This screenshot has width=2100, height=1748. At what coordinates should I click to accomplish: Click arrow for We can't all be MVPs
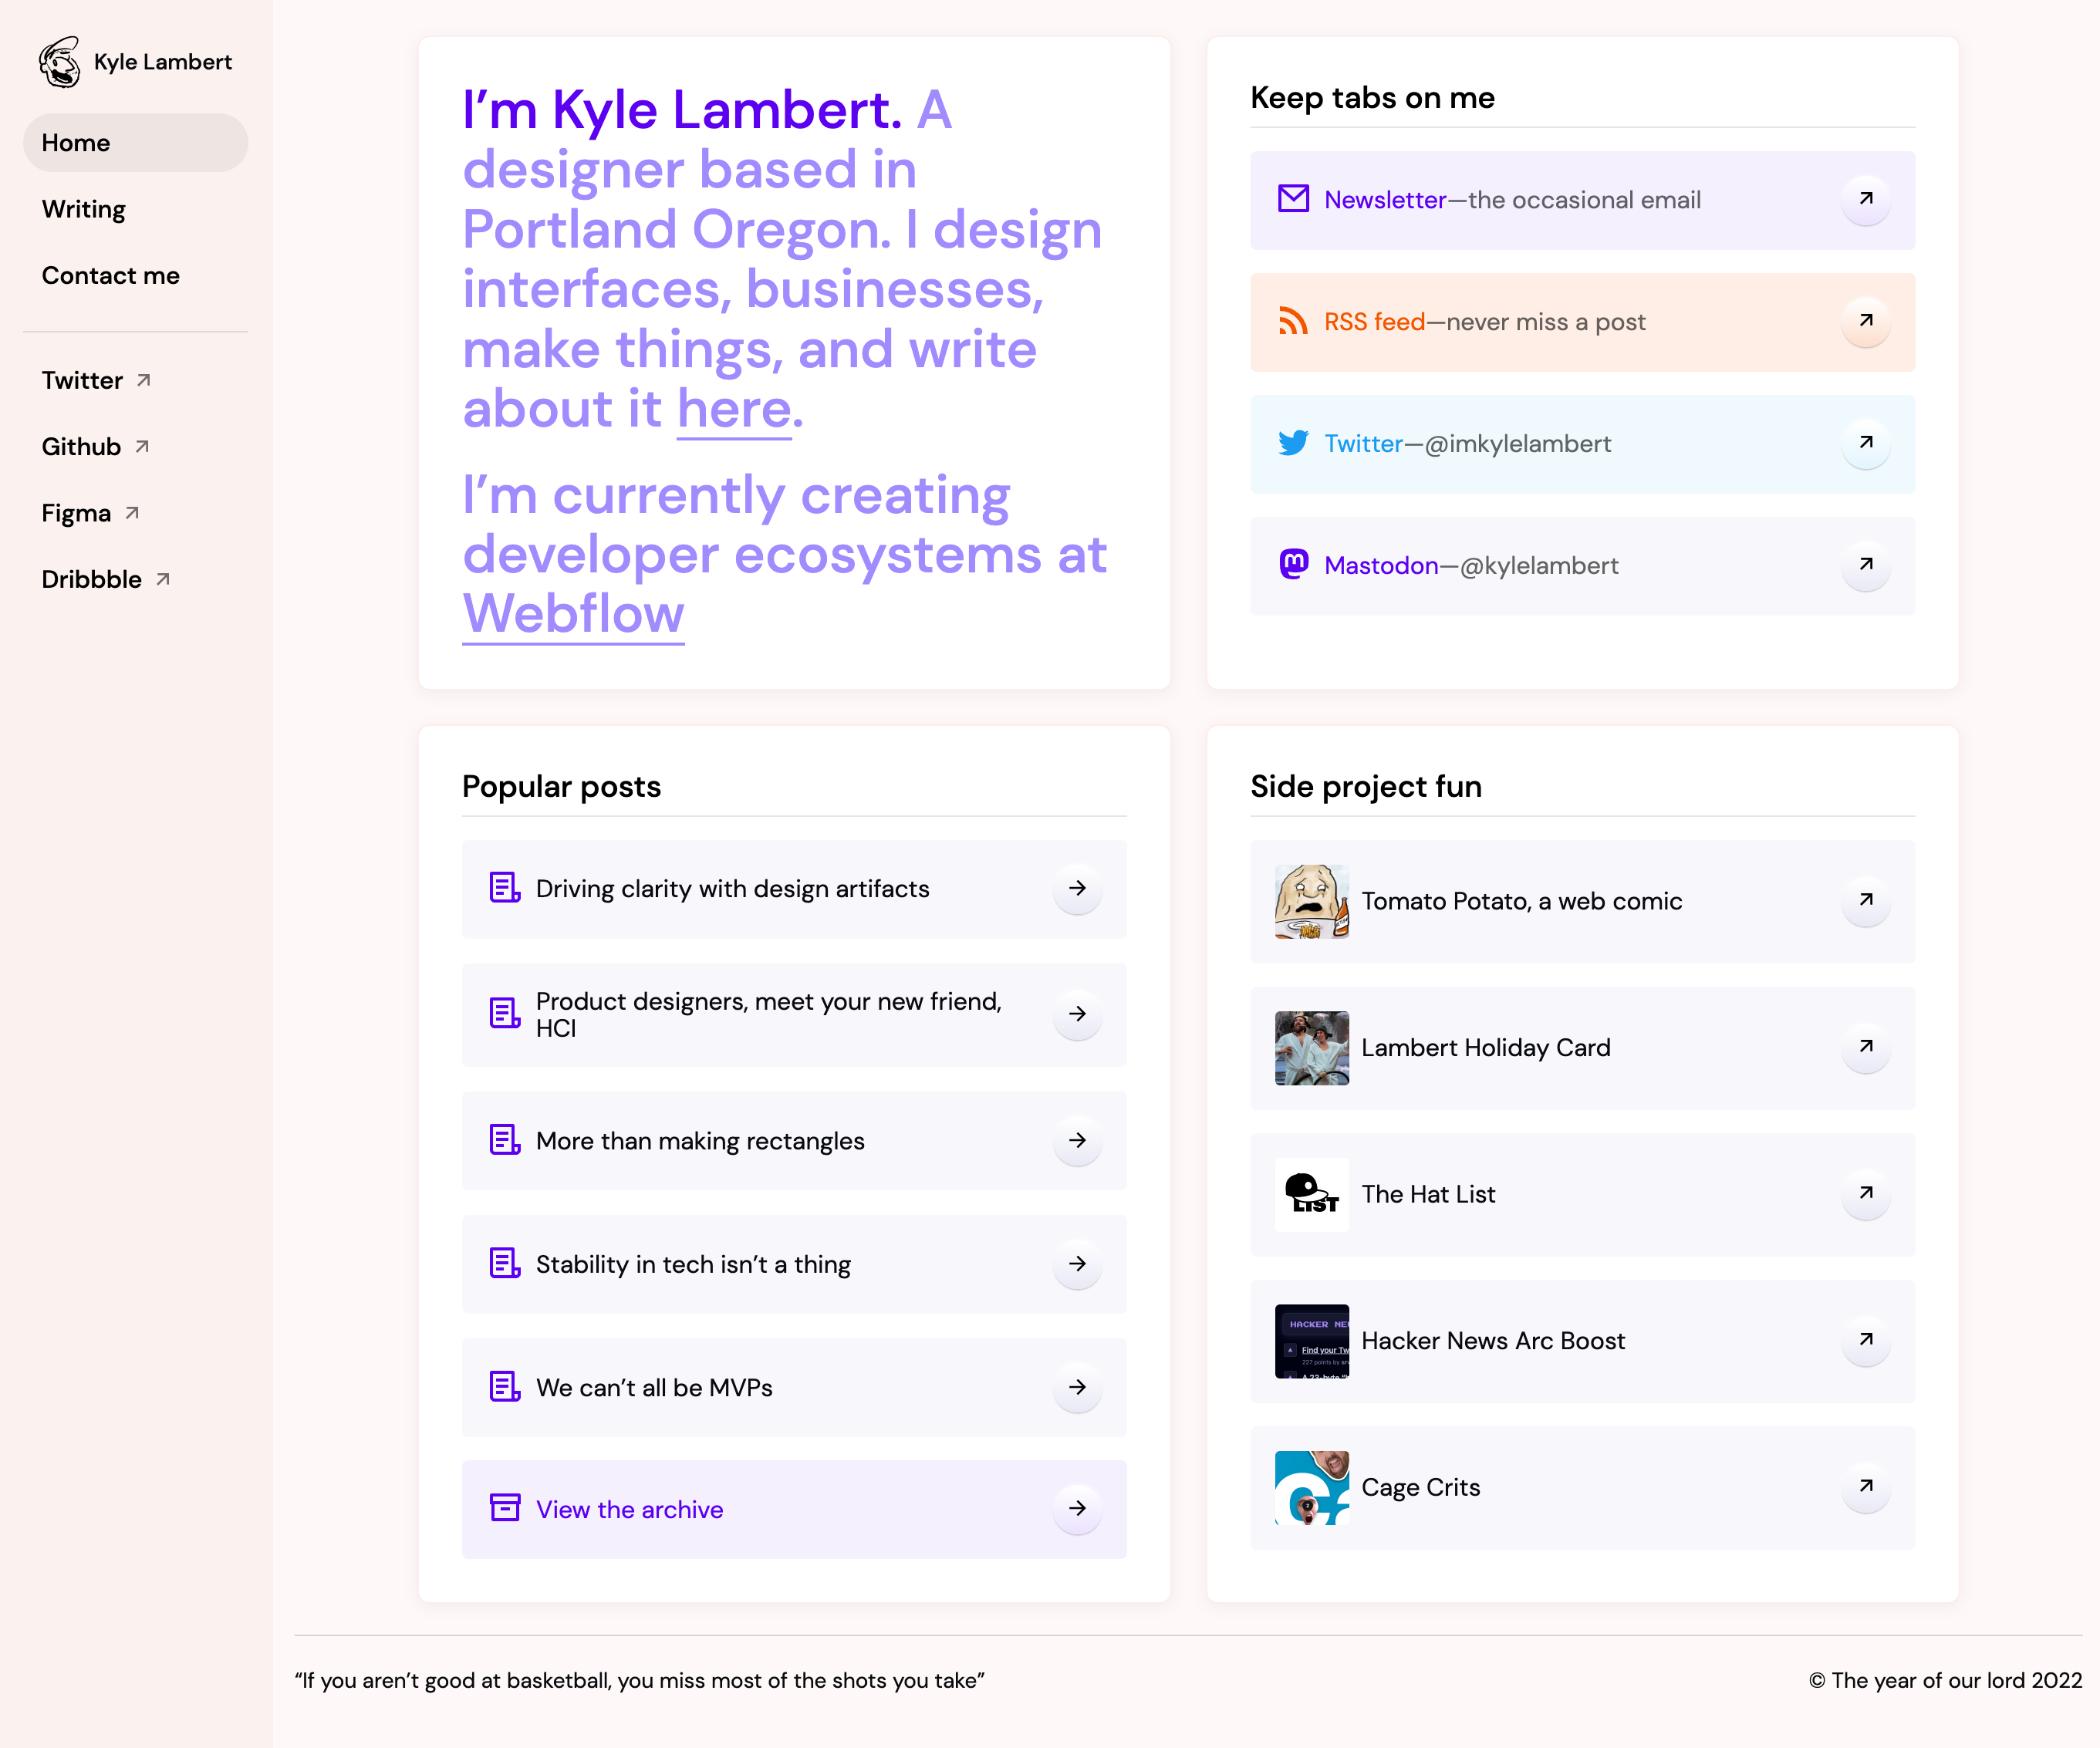(x=1077, y=1387)
